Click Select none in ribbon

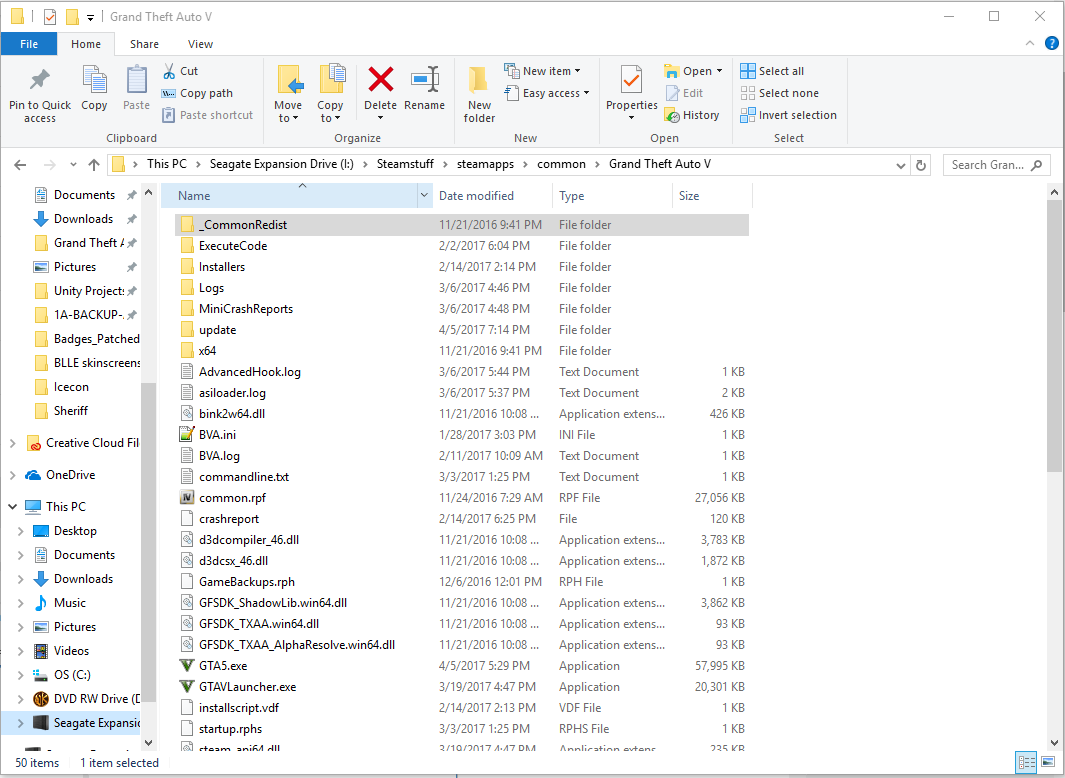(780, 93)
